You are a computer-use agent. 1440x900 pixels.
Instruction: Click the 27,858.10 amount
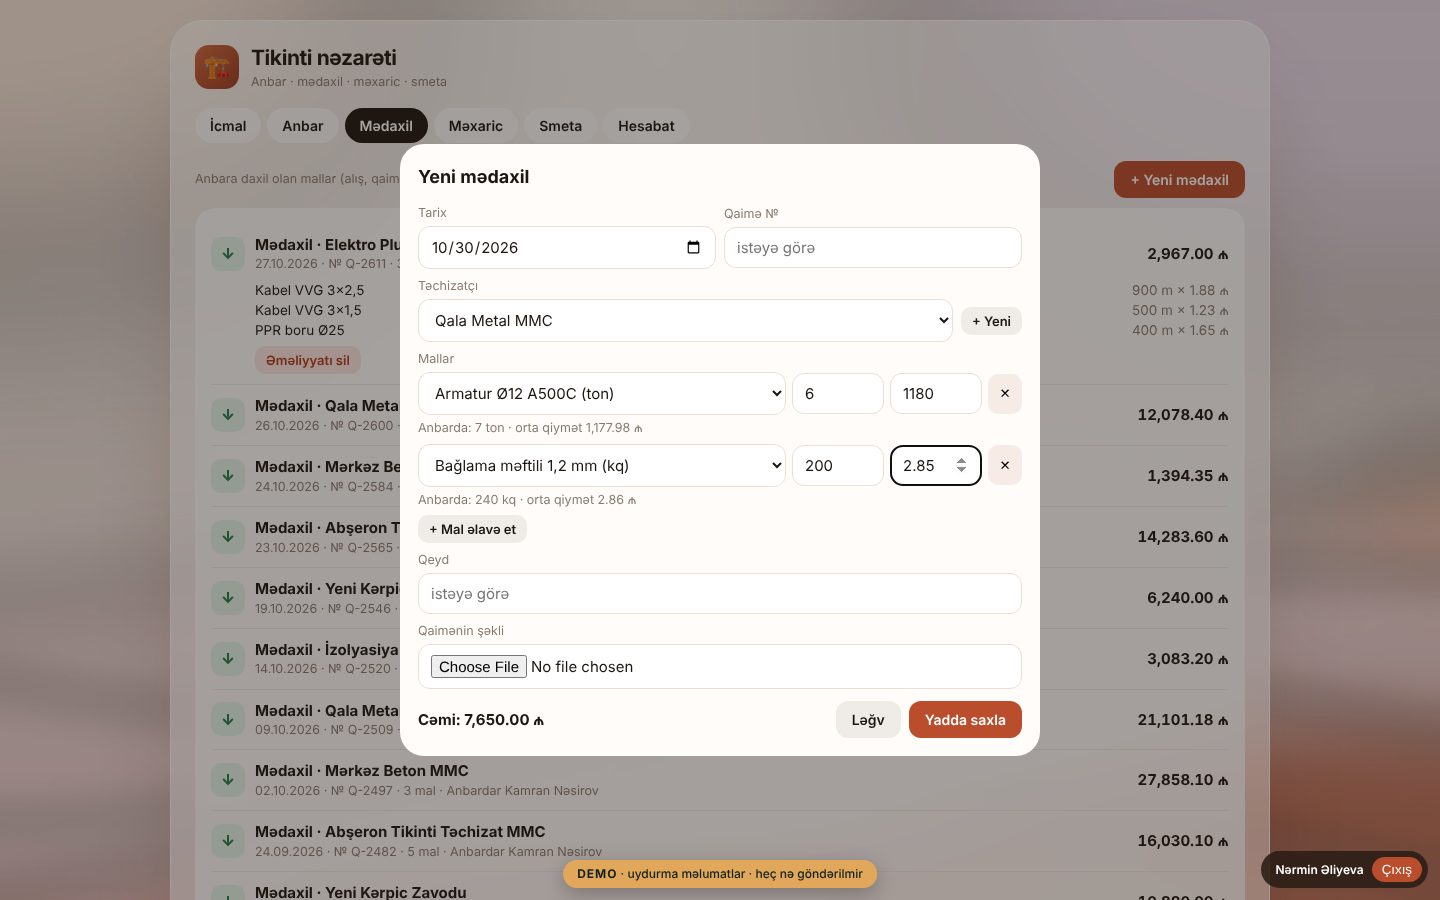(x=1183, y=780)
